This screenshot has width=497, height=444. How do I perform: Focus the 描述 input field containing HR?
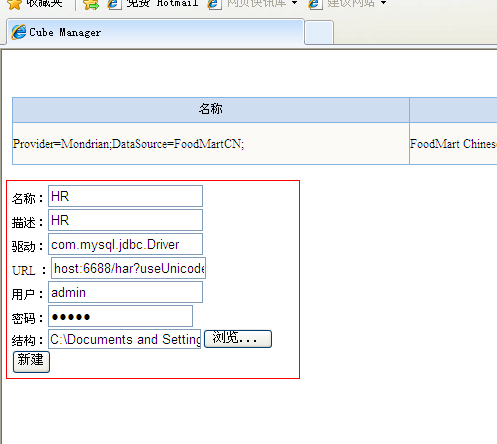(125, 220)
